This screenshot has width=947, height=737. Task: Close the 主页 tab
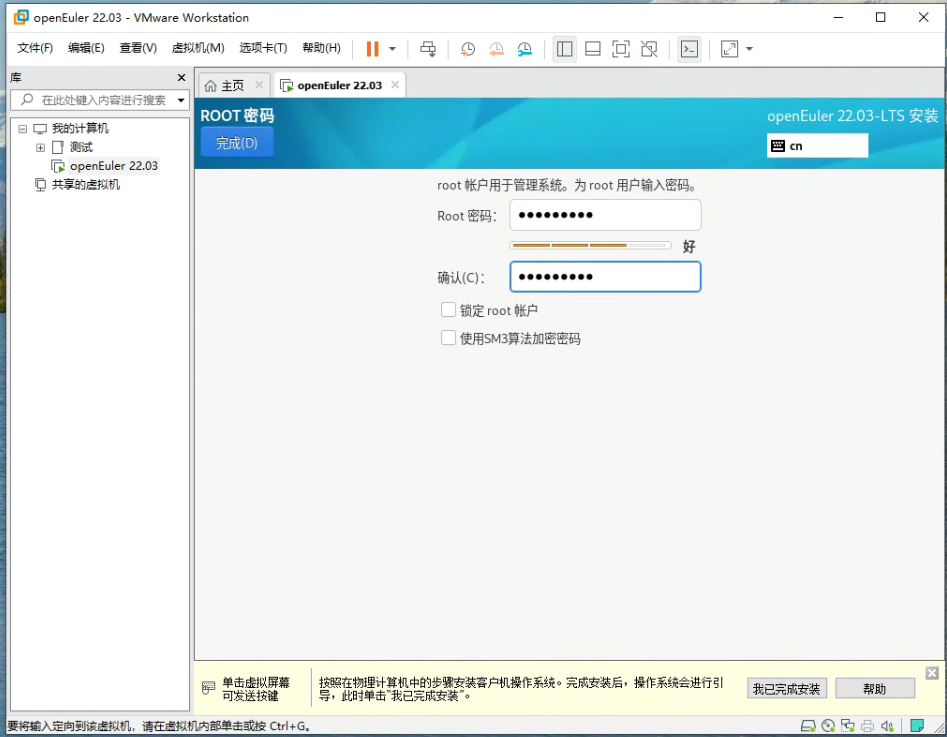coord(259,85)
